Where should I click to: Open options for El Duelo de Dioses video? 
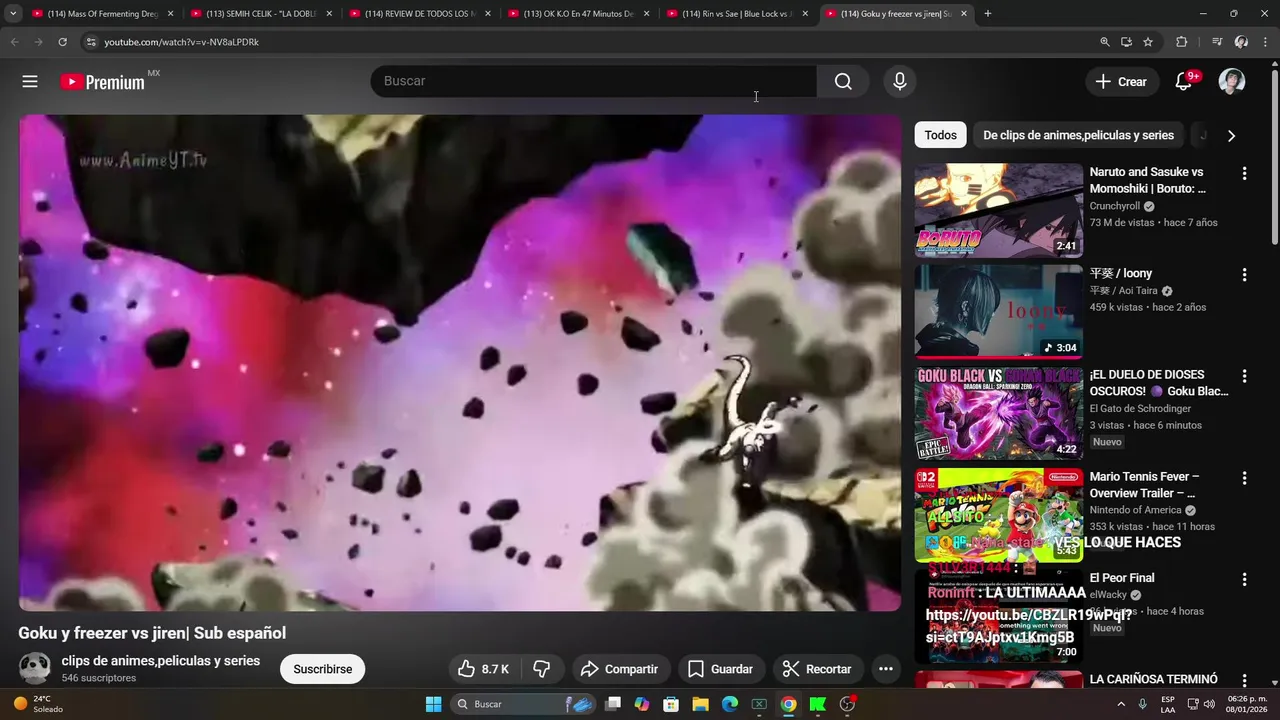[x=1244, y=377]
